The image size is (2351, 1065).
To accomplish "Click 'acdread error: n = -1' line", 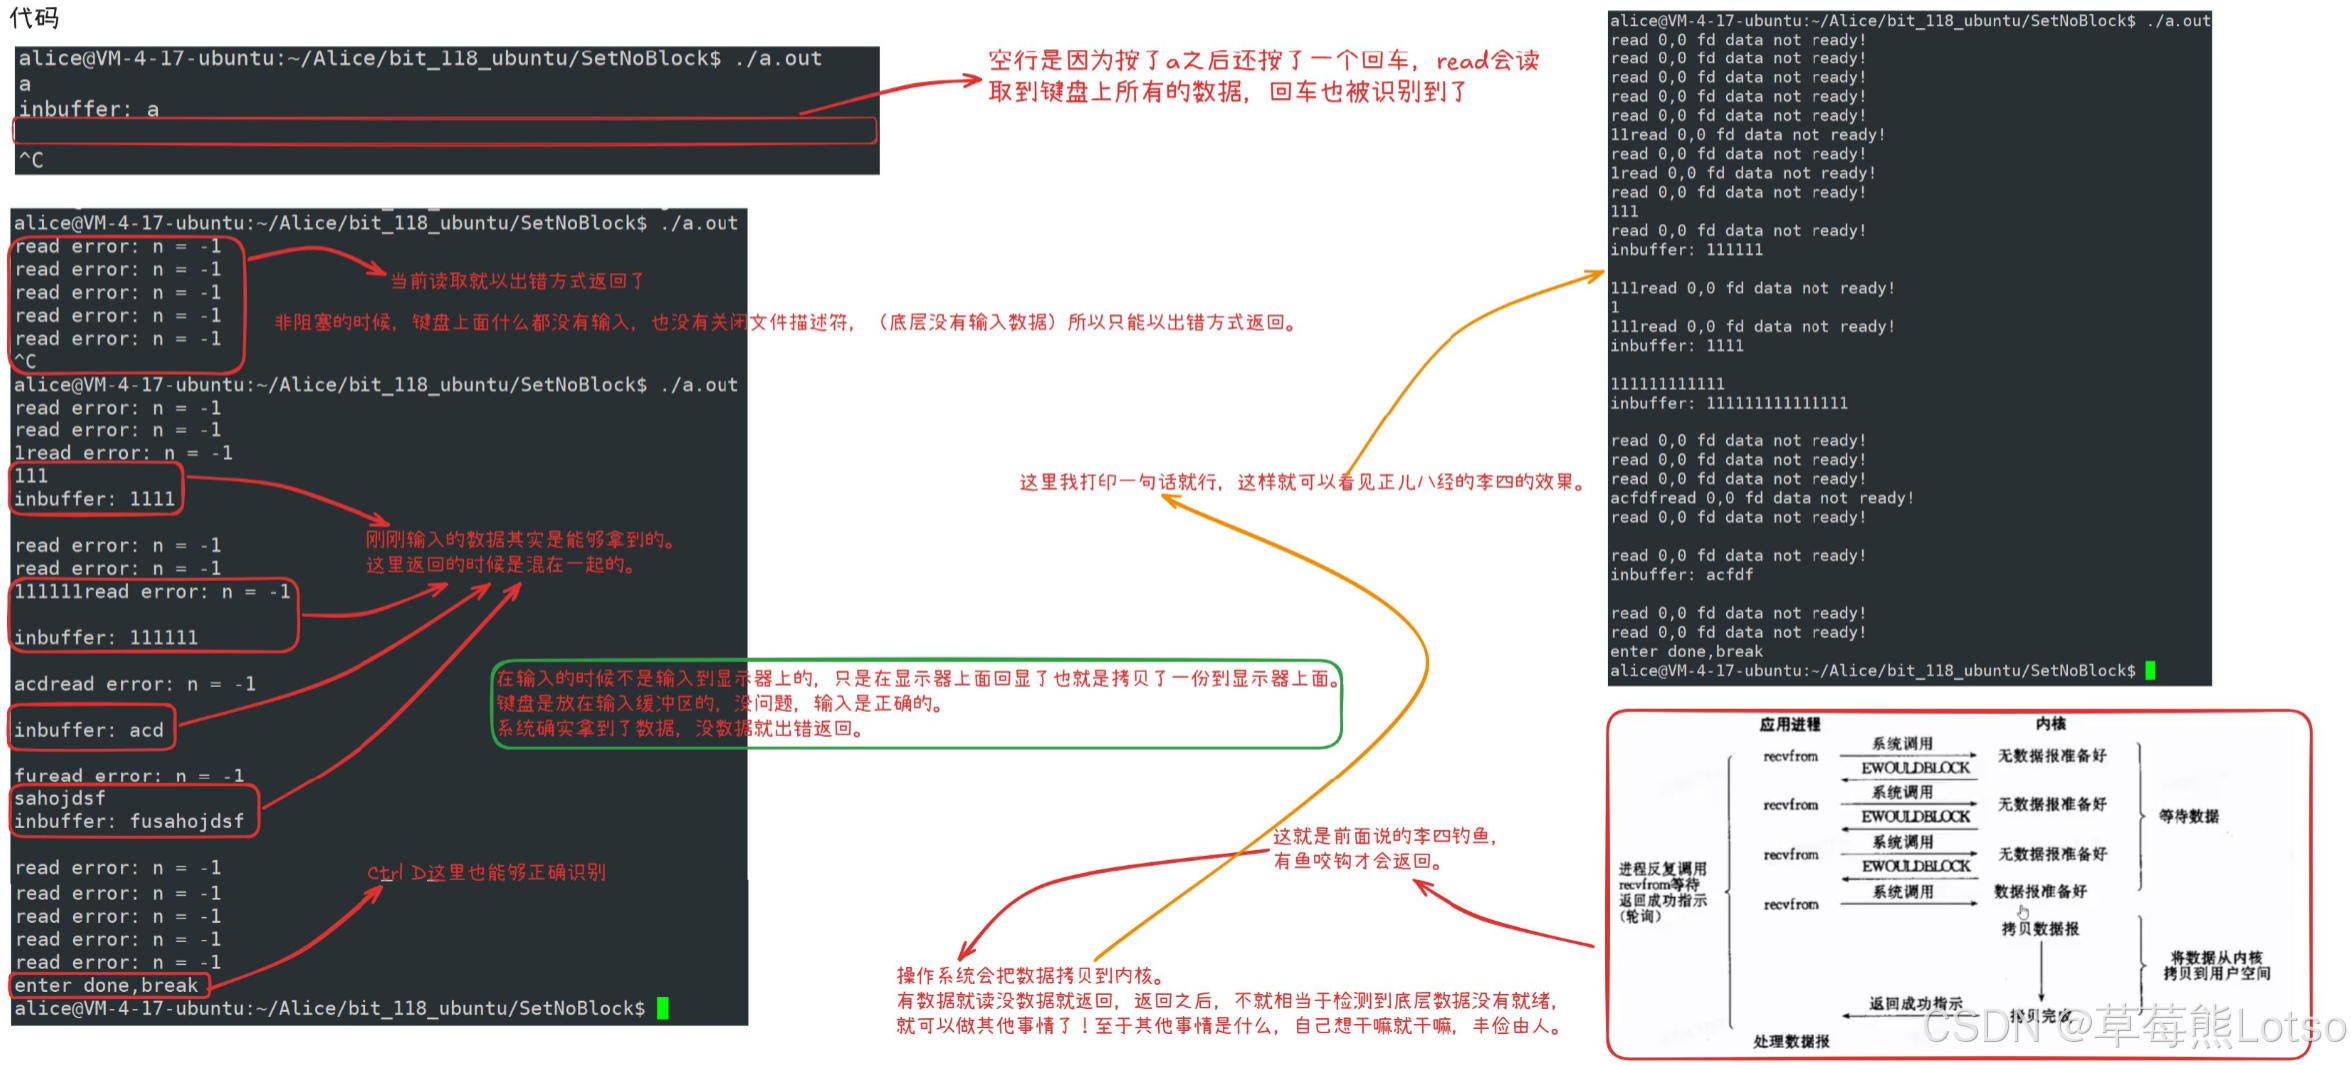I will (135, 684).
